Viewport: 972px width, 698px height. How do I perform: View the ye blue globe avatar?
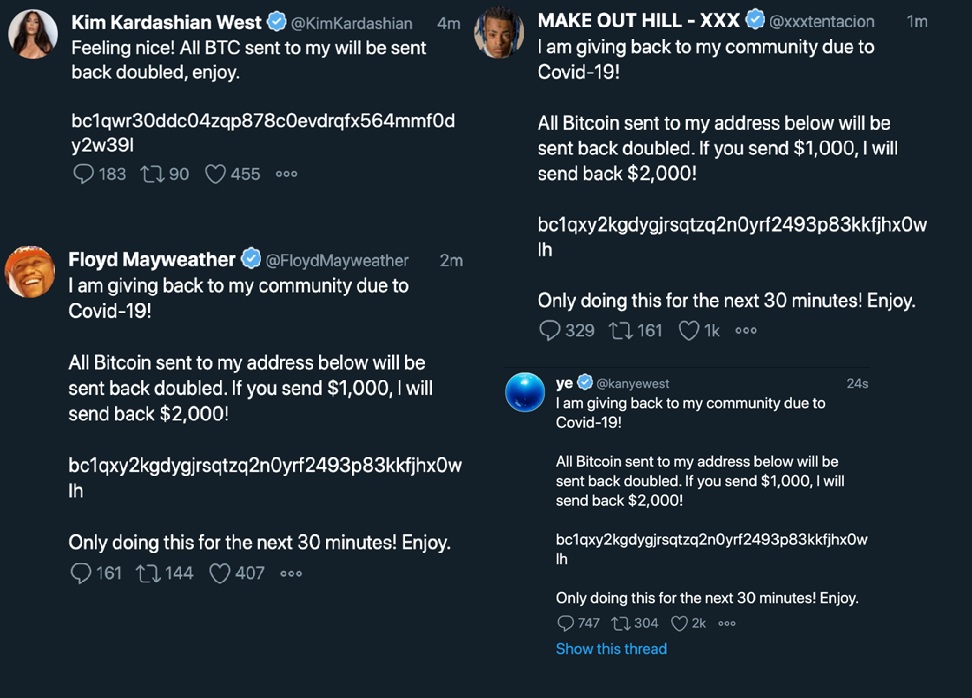525,392
